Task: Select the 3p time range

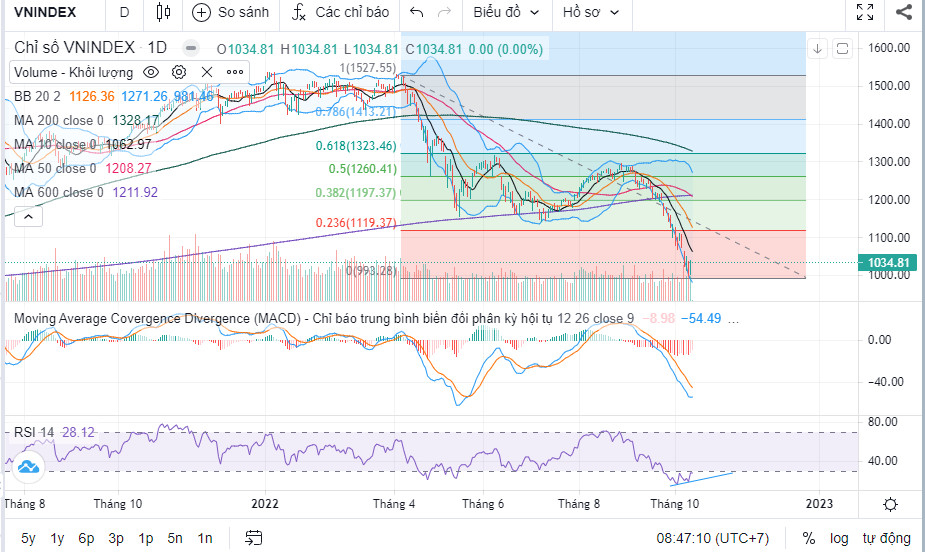Action: click(x=116, y=538)
